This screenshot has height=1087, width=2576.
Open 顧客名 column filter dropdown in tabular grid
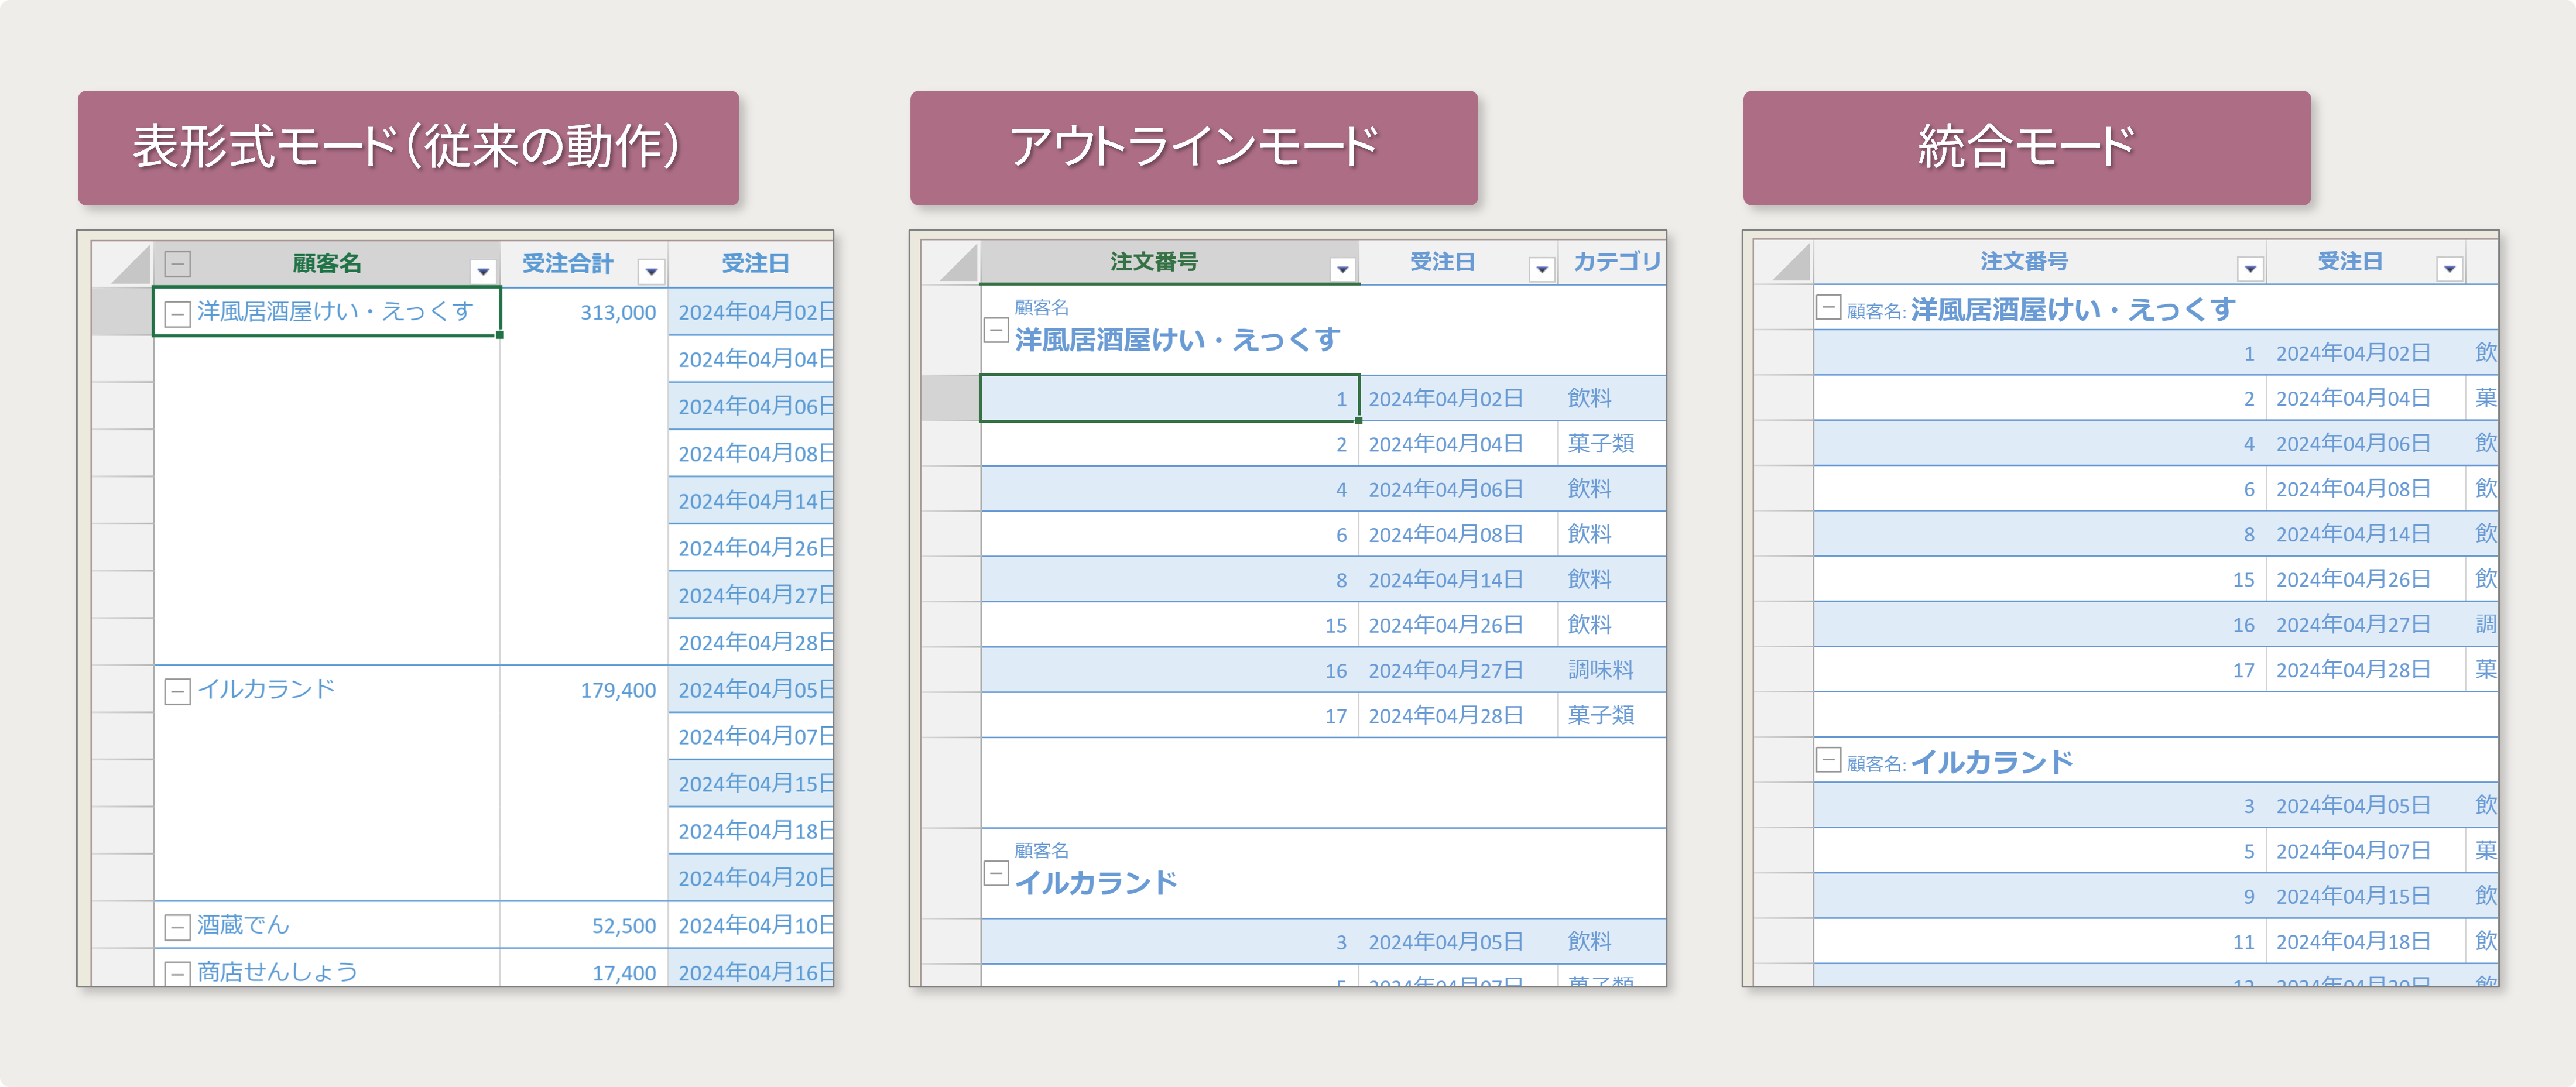483,271
